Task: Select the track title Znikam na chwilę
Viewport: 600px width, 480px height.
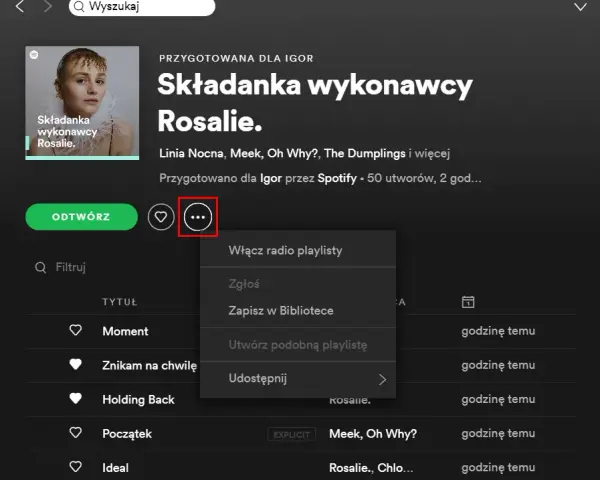Action: [150, 366]
